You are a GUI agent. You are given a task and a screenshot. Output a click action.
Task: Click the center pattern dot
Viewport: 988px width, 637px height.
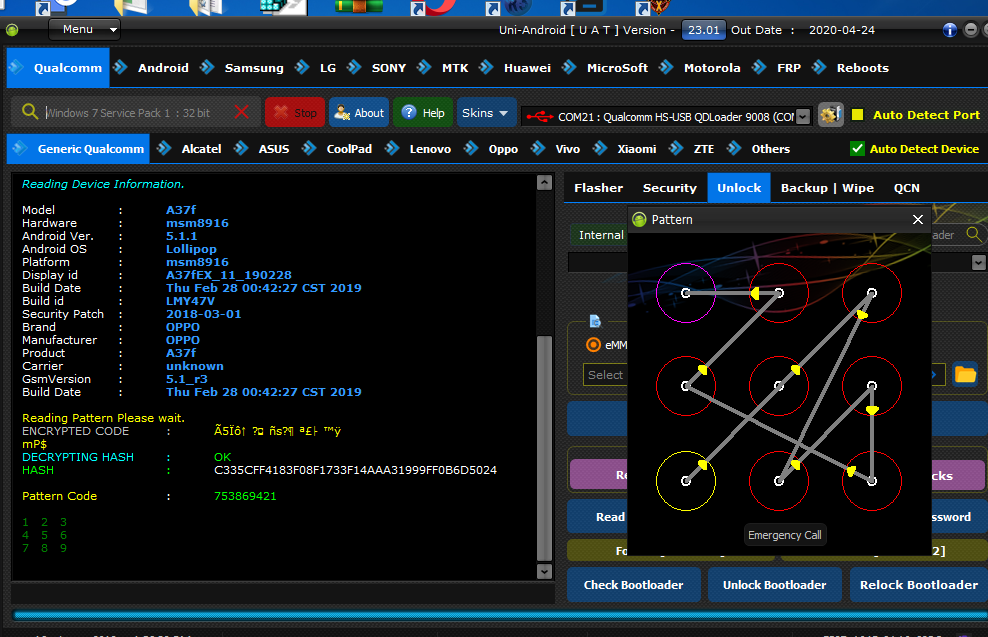coord(779,386)
